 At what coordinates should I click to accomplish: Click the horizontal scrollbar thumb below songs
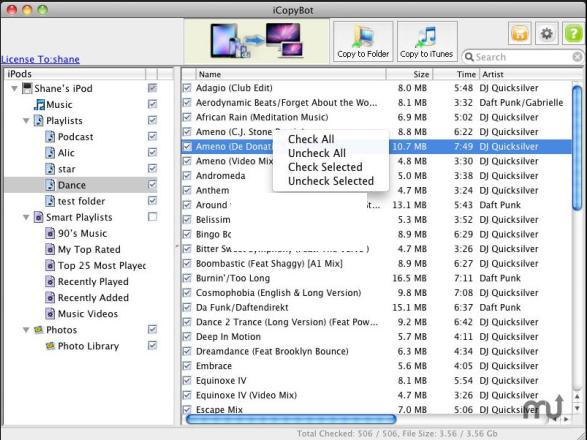tap(291, 419)
